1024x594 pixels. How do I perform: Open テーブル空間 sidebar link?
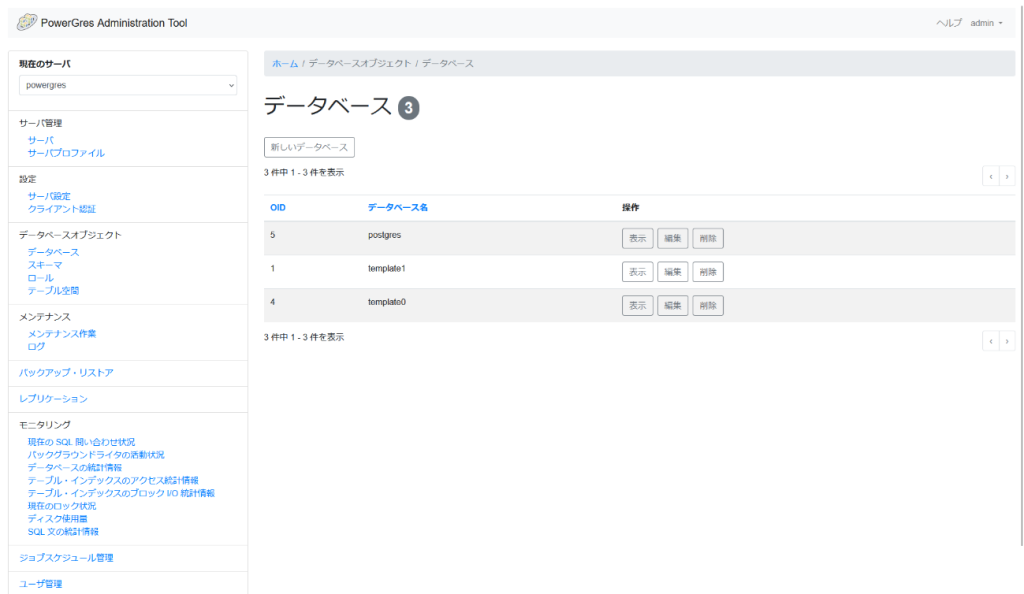pos(53,290)
